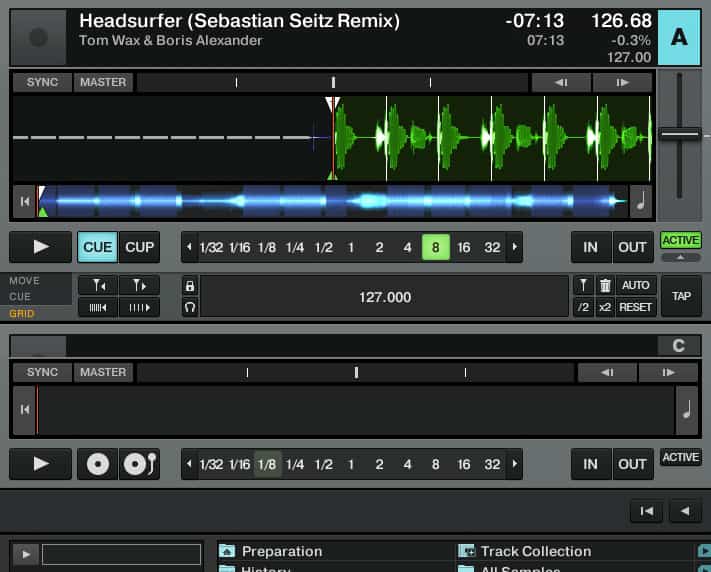Open the CUE tab in advanced panel
The image size is (711, 572).
point(20,297)
